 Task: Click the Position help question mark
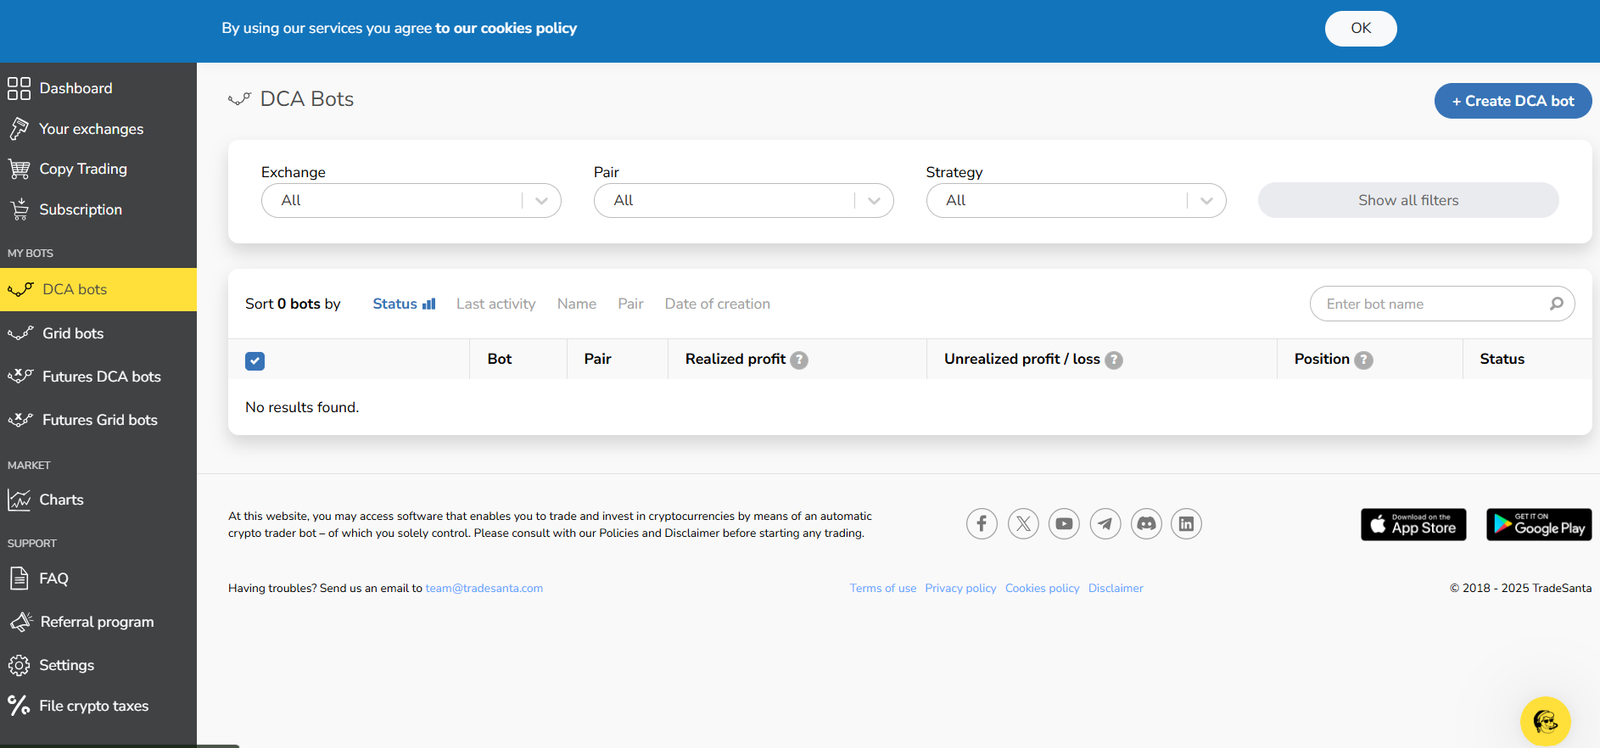pyautogui.click(x=1363, y=360)
